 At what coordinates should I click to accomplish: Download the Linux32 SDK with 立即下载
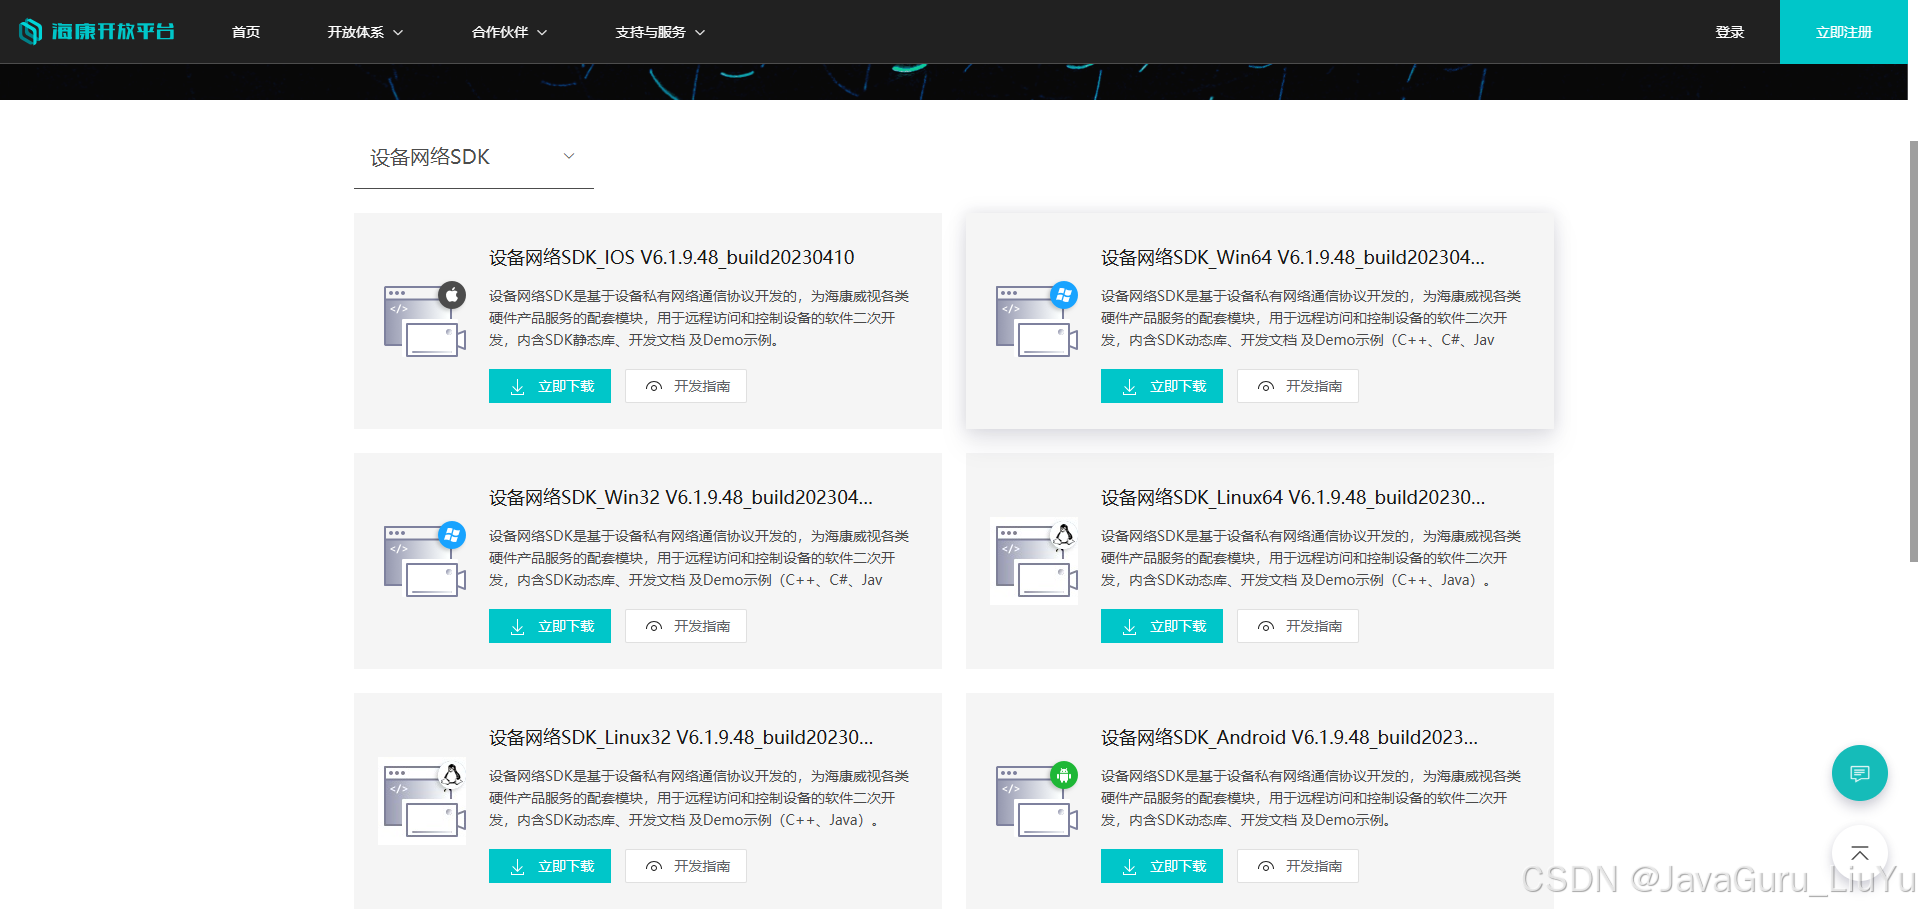pyautogui.click(x=550, y=866)
